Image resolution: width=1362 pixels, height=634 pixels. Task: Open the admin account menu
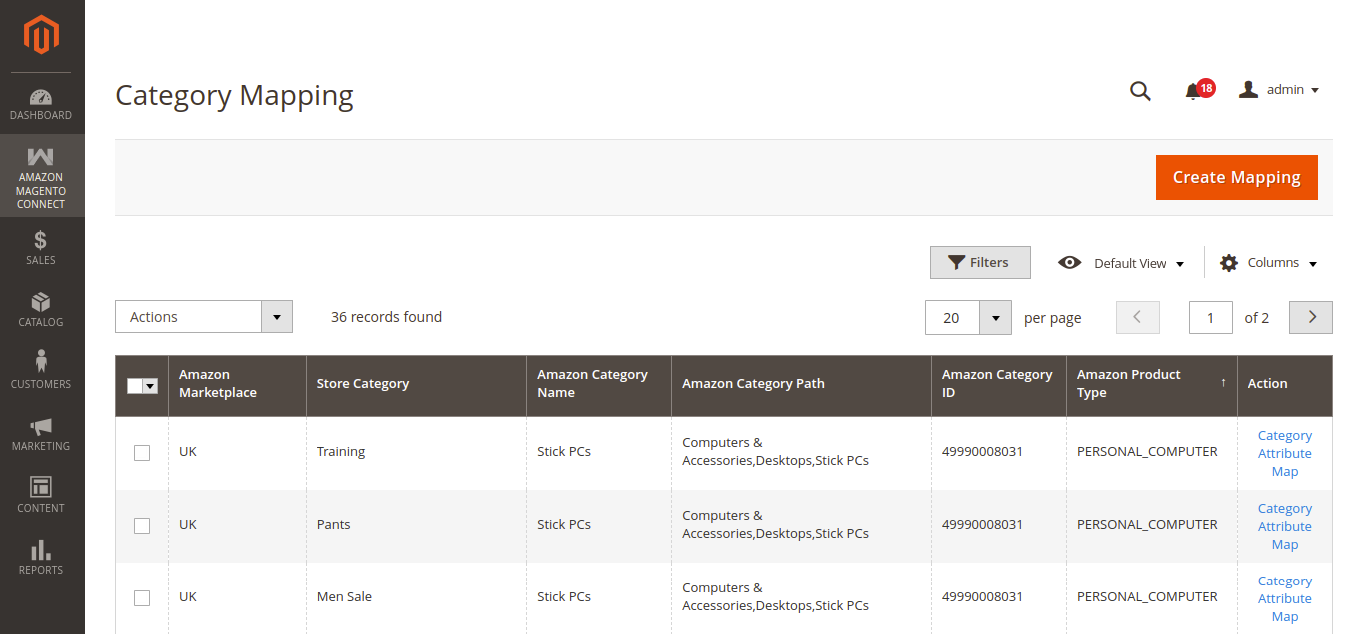[x=1279, y=90]
